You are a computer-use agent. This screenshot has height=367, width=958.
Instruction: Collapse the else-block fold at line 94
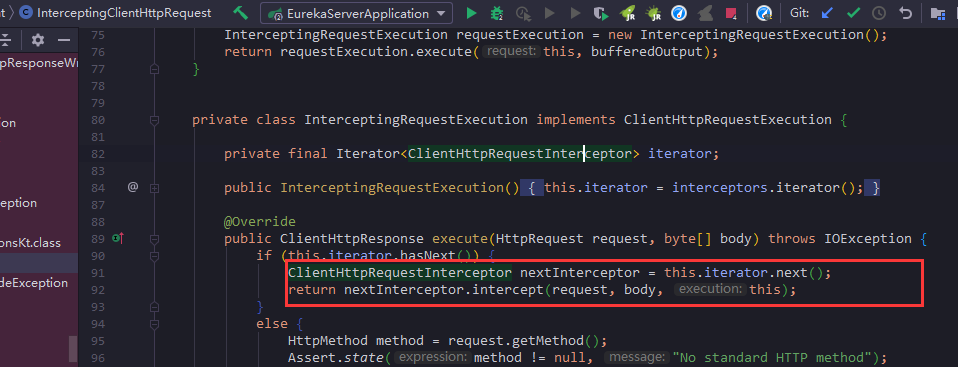[154, 323]
